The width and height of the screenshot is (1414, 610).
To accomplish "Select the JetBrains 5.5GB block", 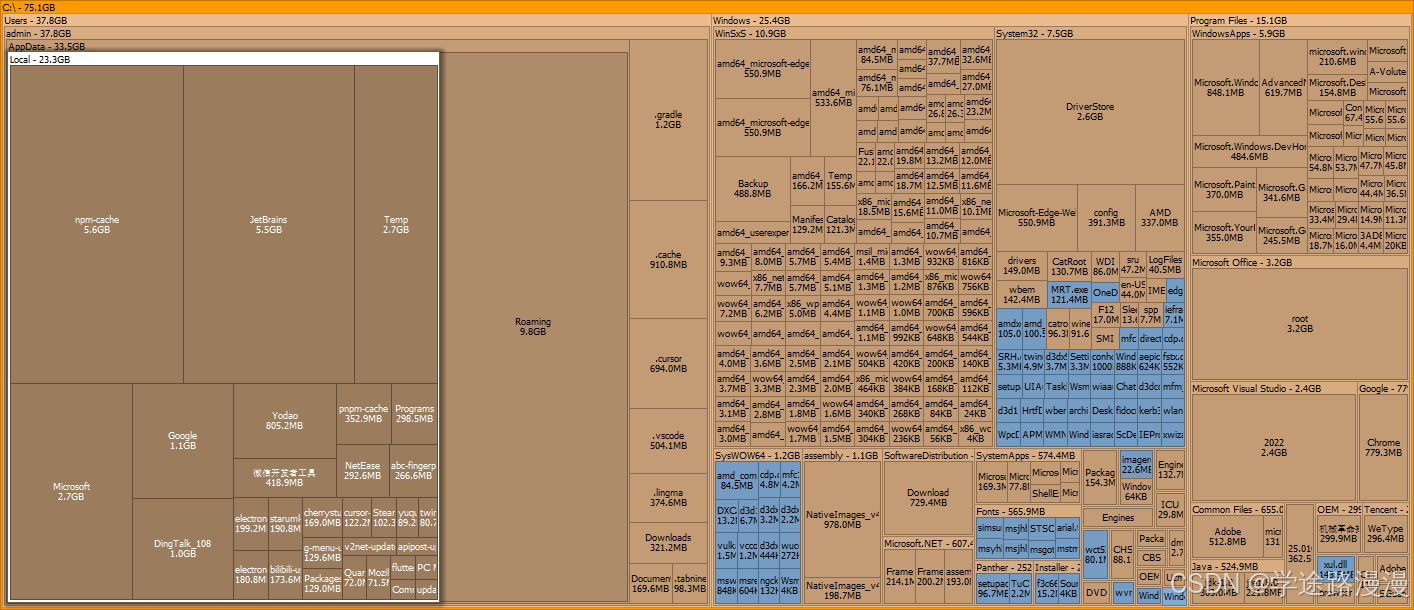I will click(268, 225).
